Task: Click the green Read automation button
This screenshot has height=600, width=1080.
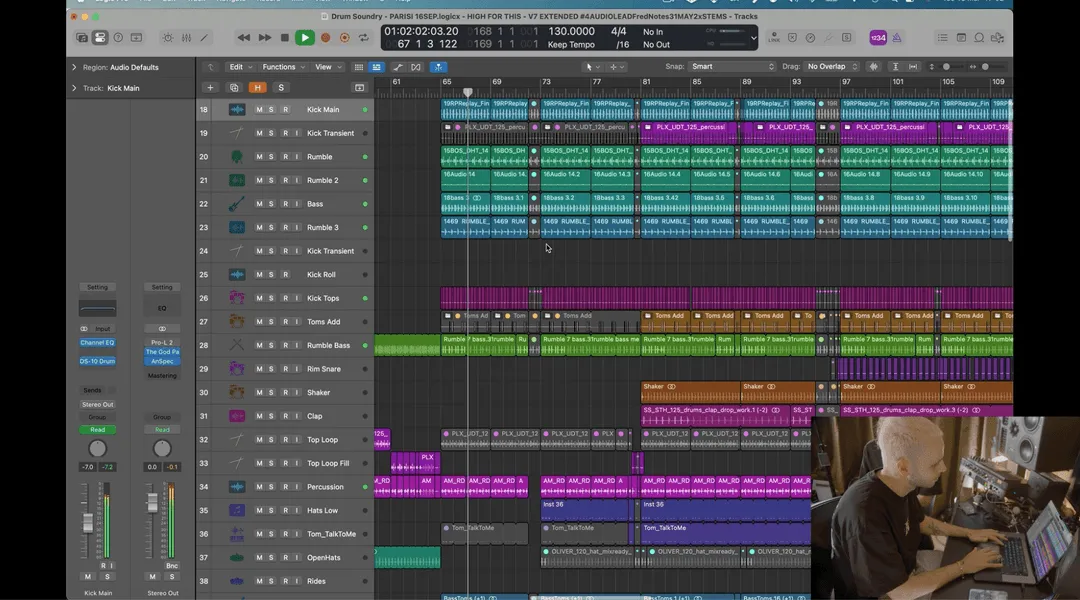Action: (97, 430)
